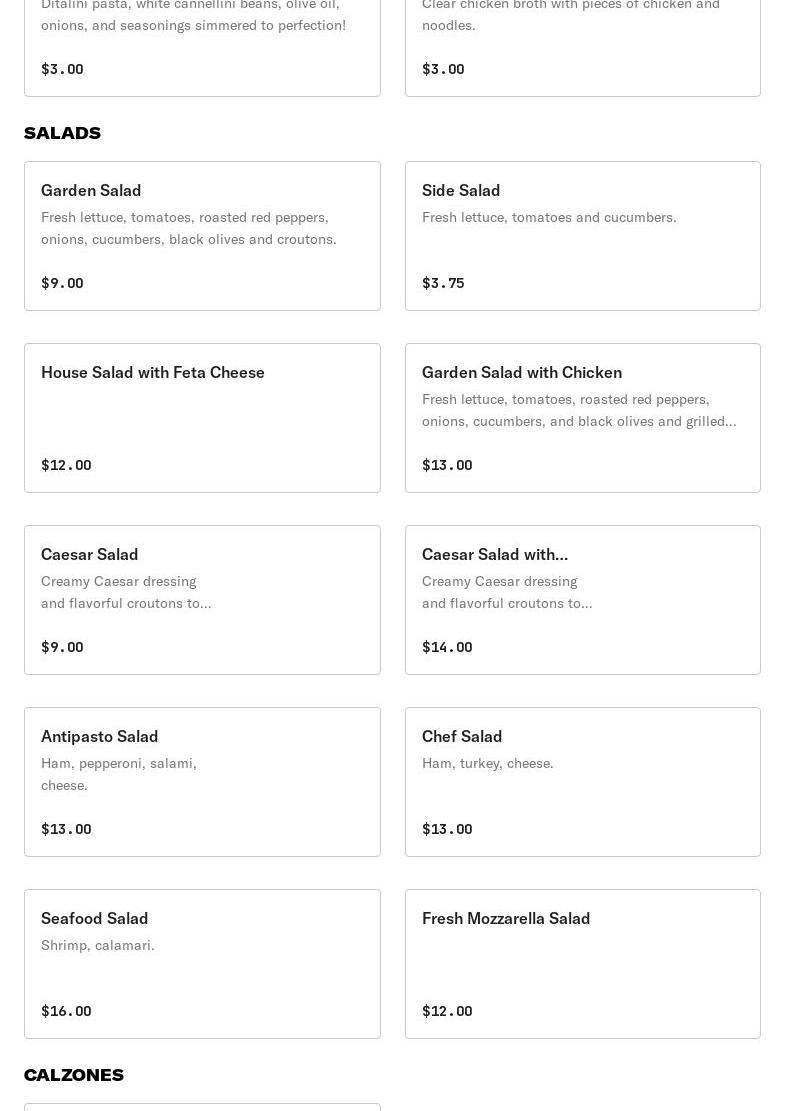Click the "Ham, turkey, cheese." description
This screenshot has width=785, height=1111.
(x=487, y=763)
